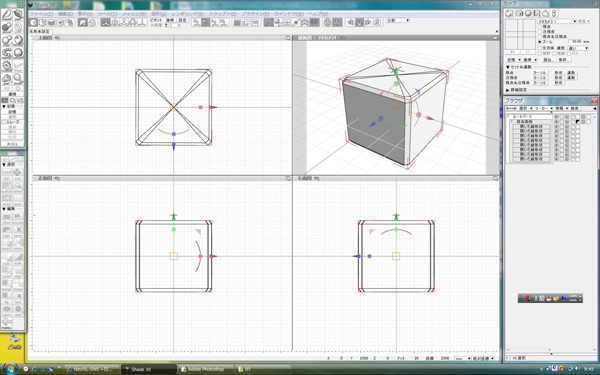
Task: Click the last icon in Camera panel toolbar
Action: (x=555, y=13)
